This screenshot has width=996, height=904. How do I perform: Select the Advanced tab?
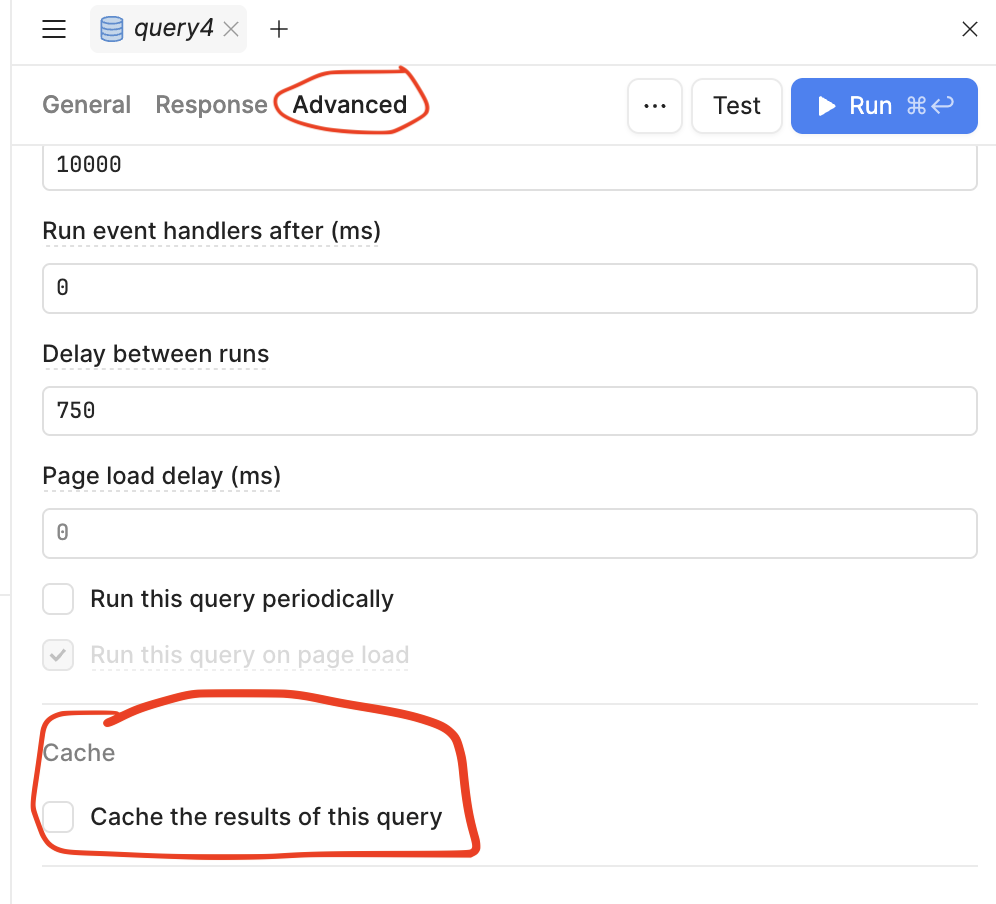pos(350,105)
